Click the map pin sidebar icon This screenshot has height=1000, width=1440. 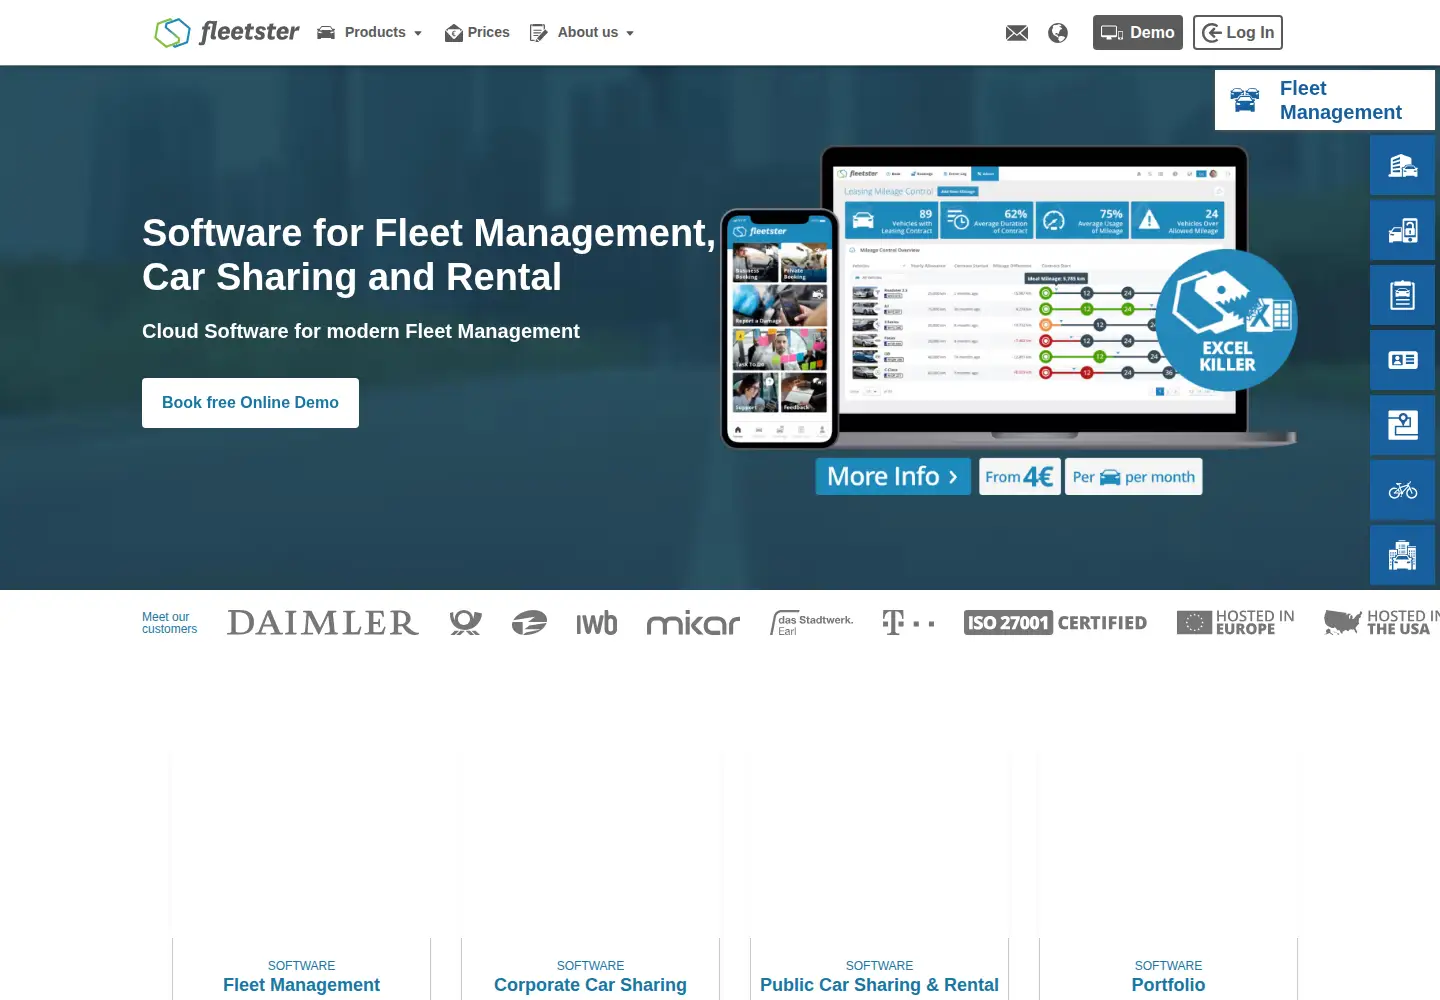pos(1403,425)
